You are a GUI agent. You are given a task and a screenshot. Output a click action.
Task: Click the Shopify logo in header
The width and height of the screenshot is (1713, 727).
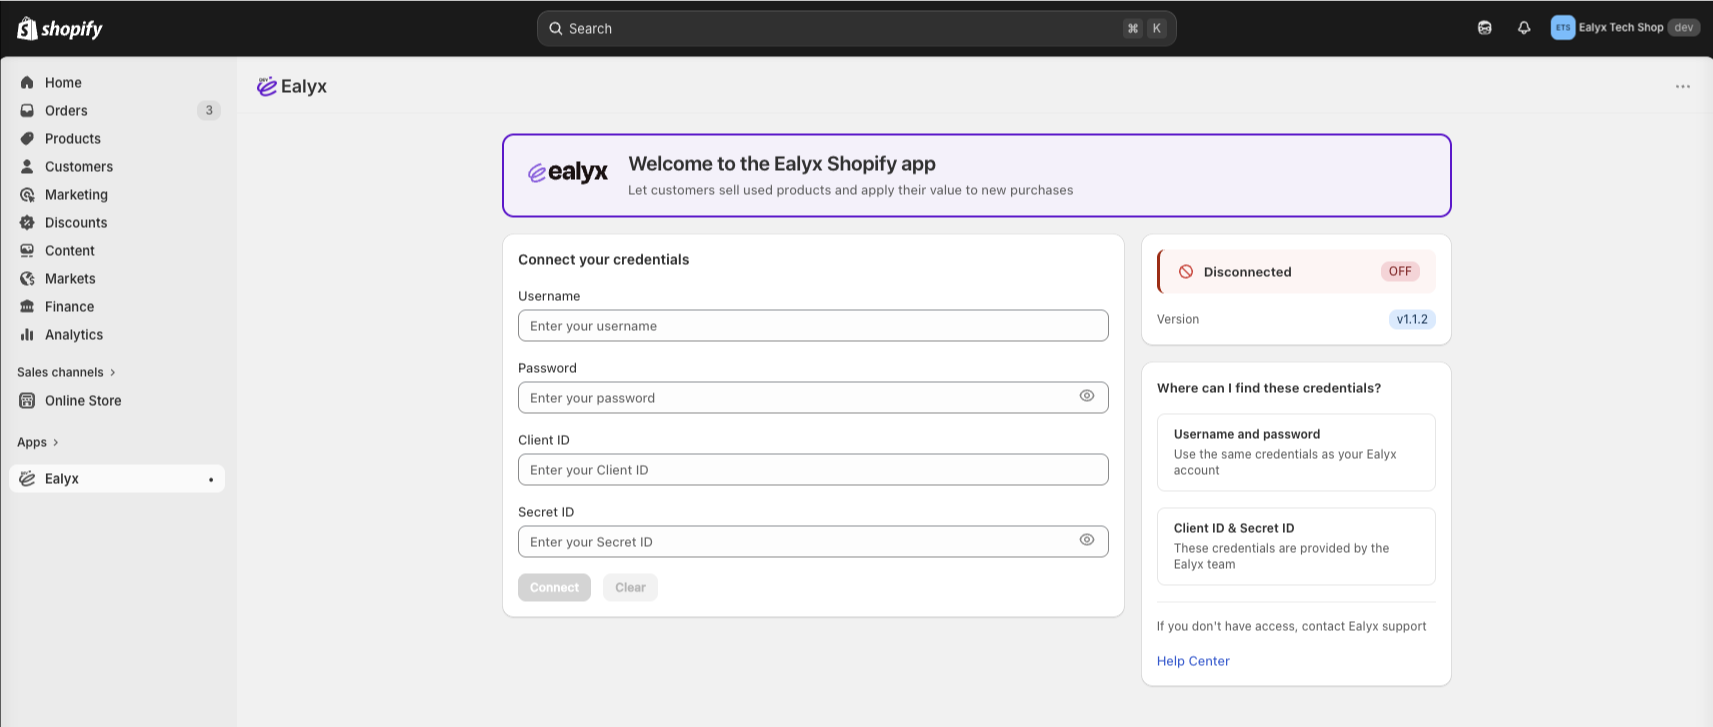point(60,29)
